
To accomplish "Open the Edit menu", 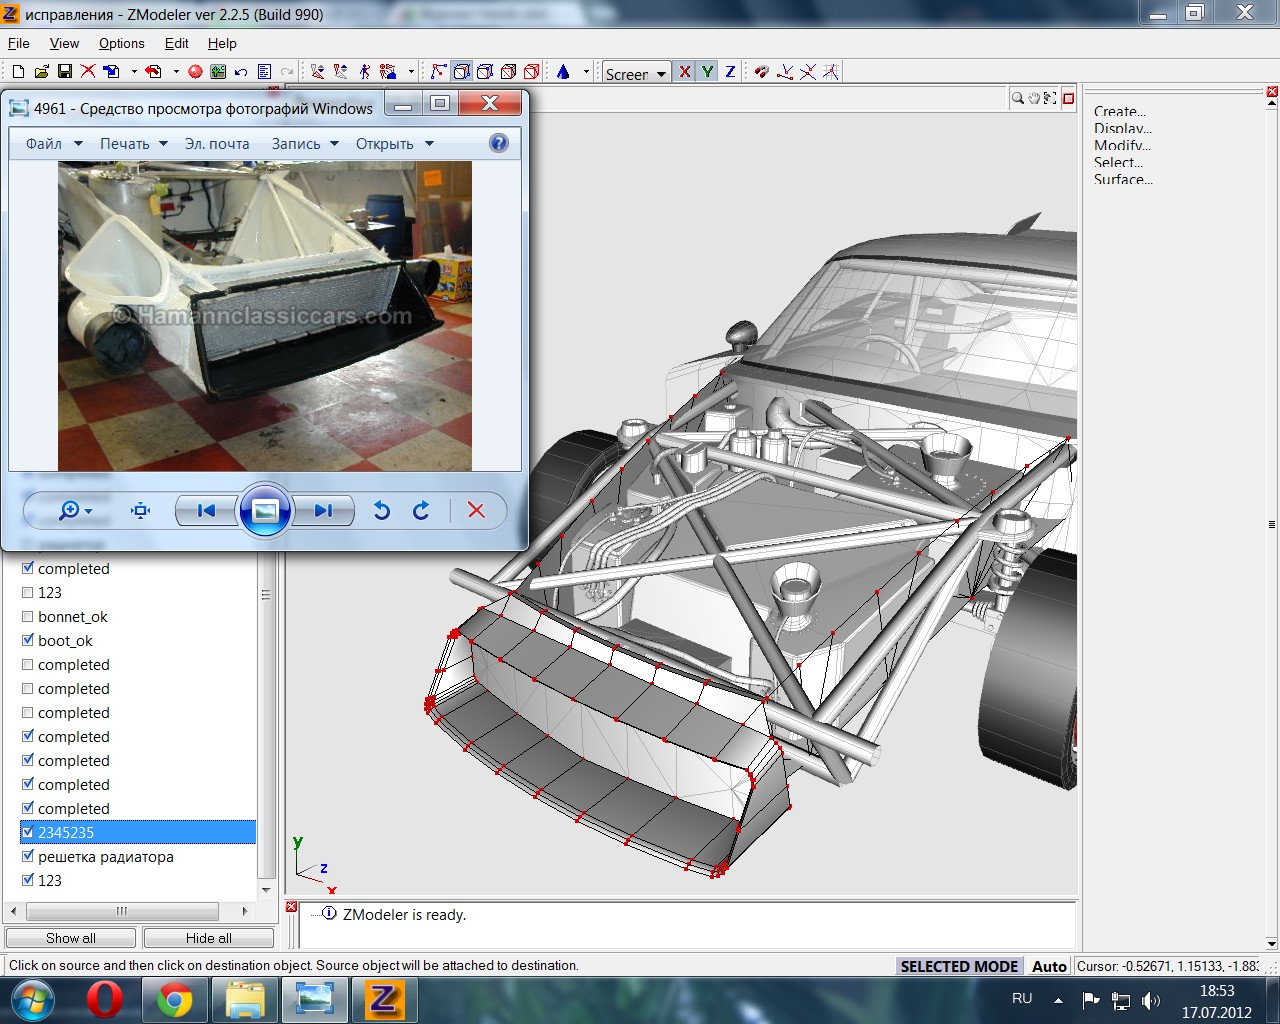I will [176, 44].
